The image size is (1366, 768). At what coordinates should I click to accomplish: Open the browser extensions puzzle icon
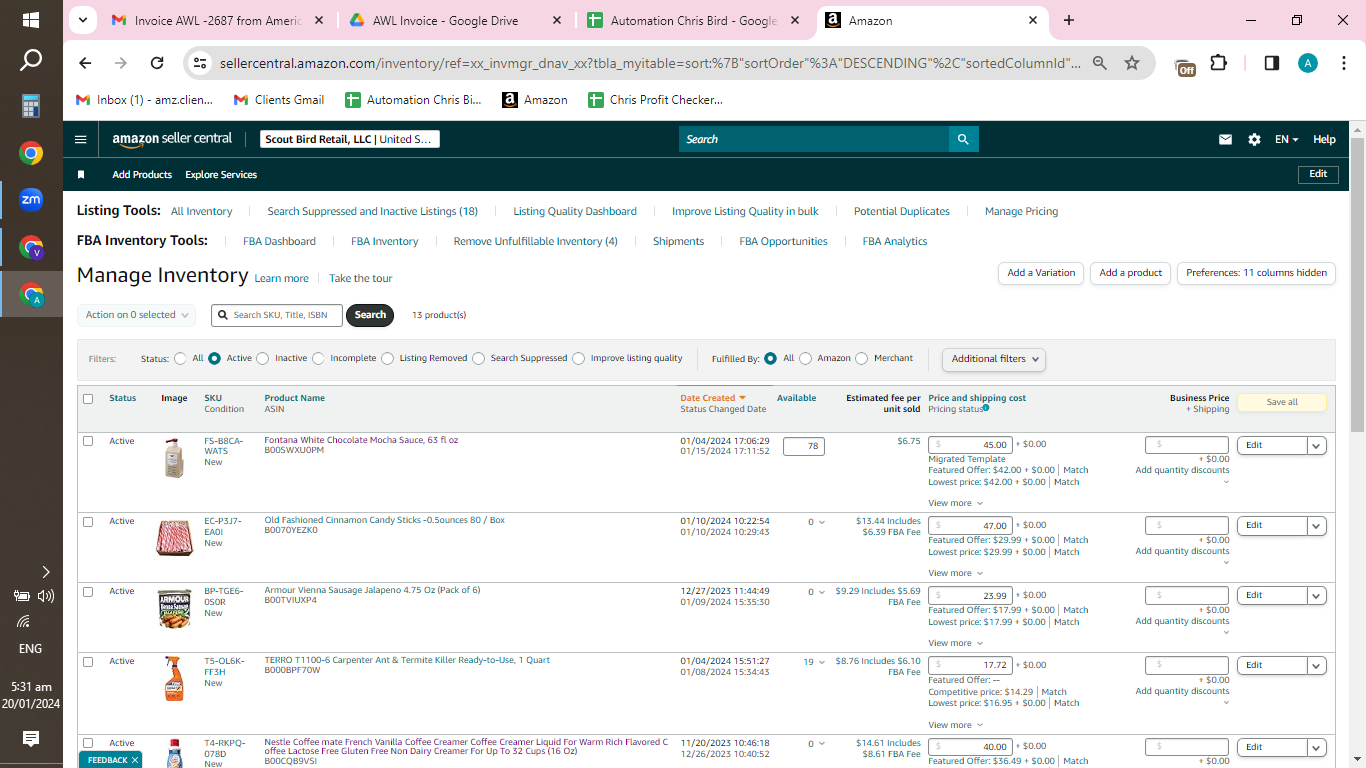click(x=1218, y=63)
